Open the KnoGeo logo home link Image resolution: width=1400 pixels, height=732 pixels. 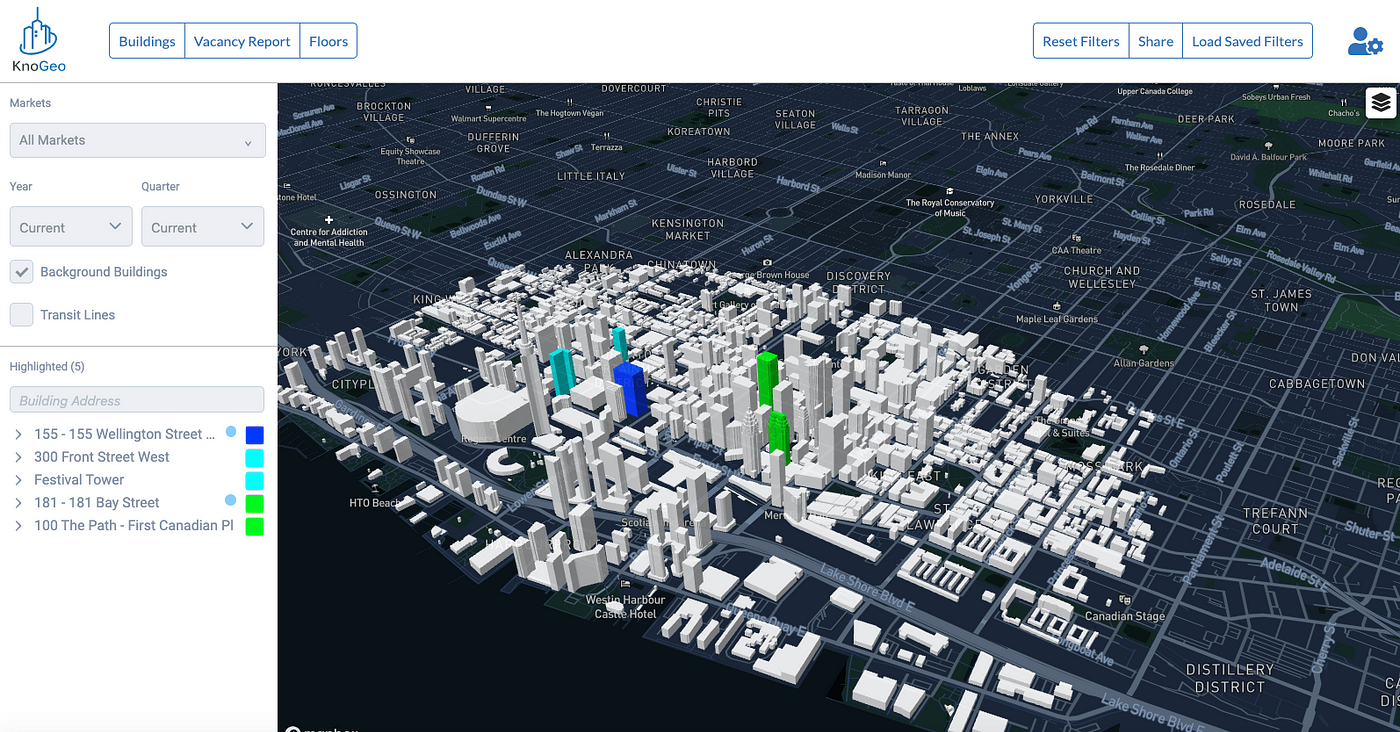(39, 40)
